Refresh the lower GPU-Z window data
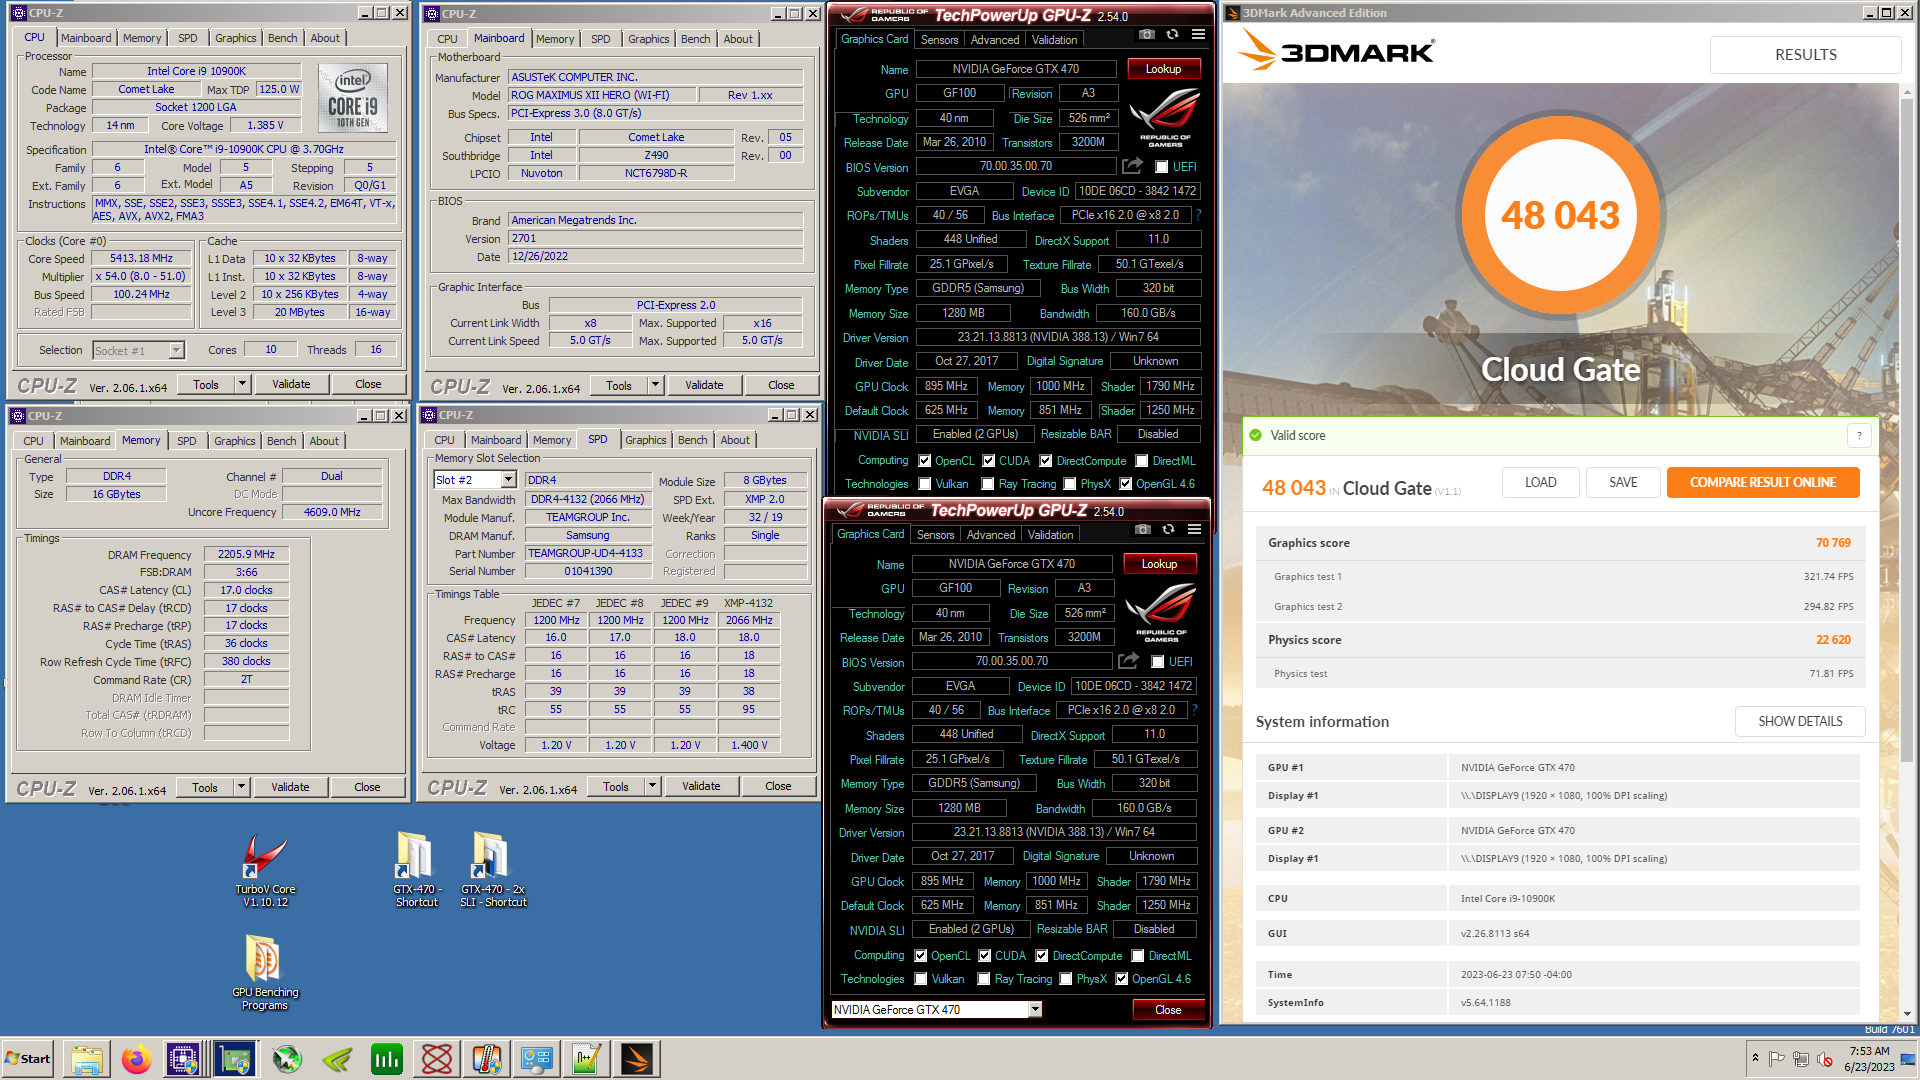The width and height of the screenshot is (1920, 1080). click(x=1168, y=530)
